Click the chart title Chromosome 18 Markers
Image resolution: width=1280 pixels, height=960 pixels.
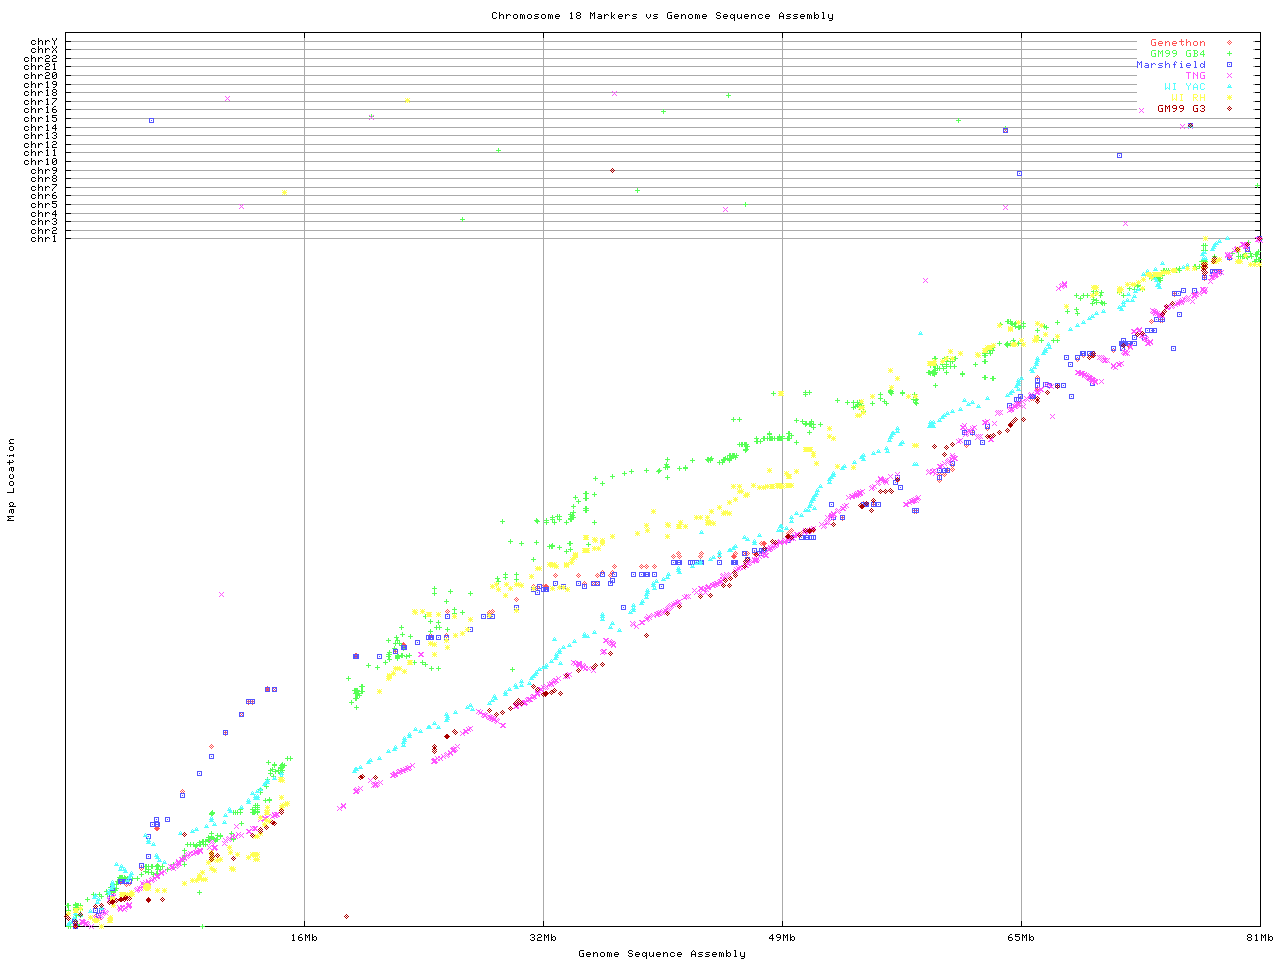coord(661,16)
